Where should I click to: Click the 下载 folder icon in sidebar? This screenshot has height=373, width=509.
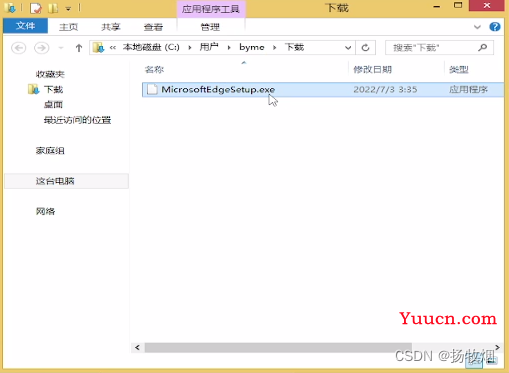pos(33,89)
